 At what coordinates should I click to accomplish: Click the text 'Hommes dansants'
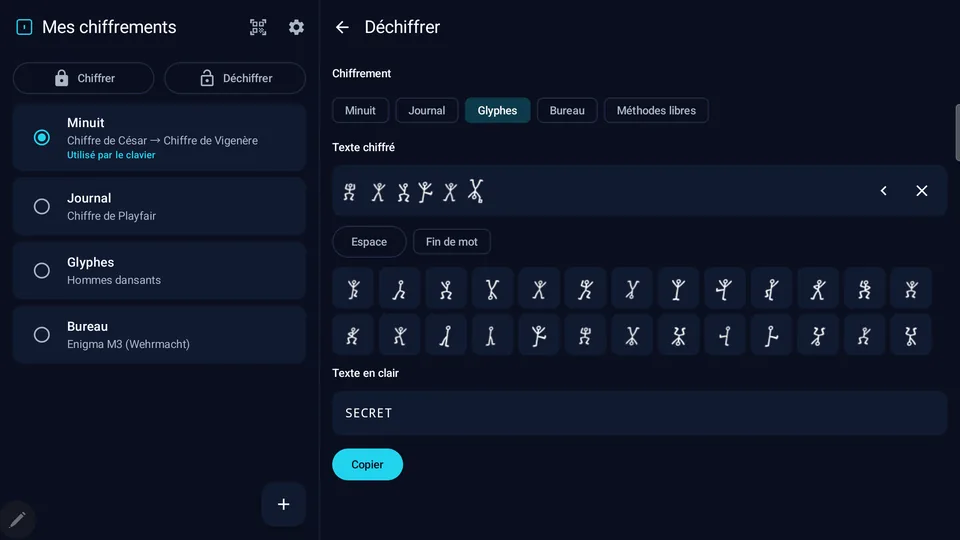point(114,280)
